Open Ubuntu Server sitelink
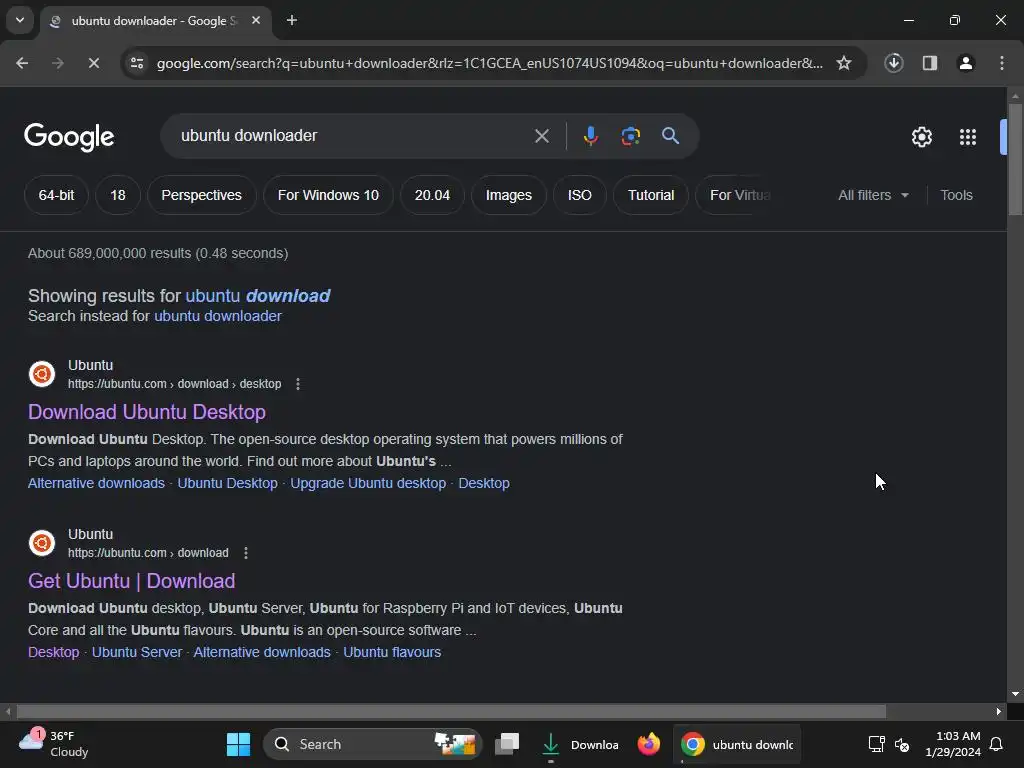The width and height of the screenshot is (1024, 768). point(136,652)
